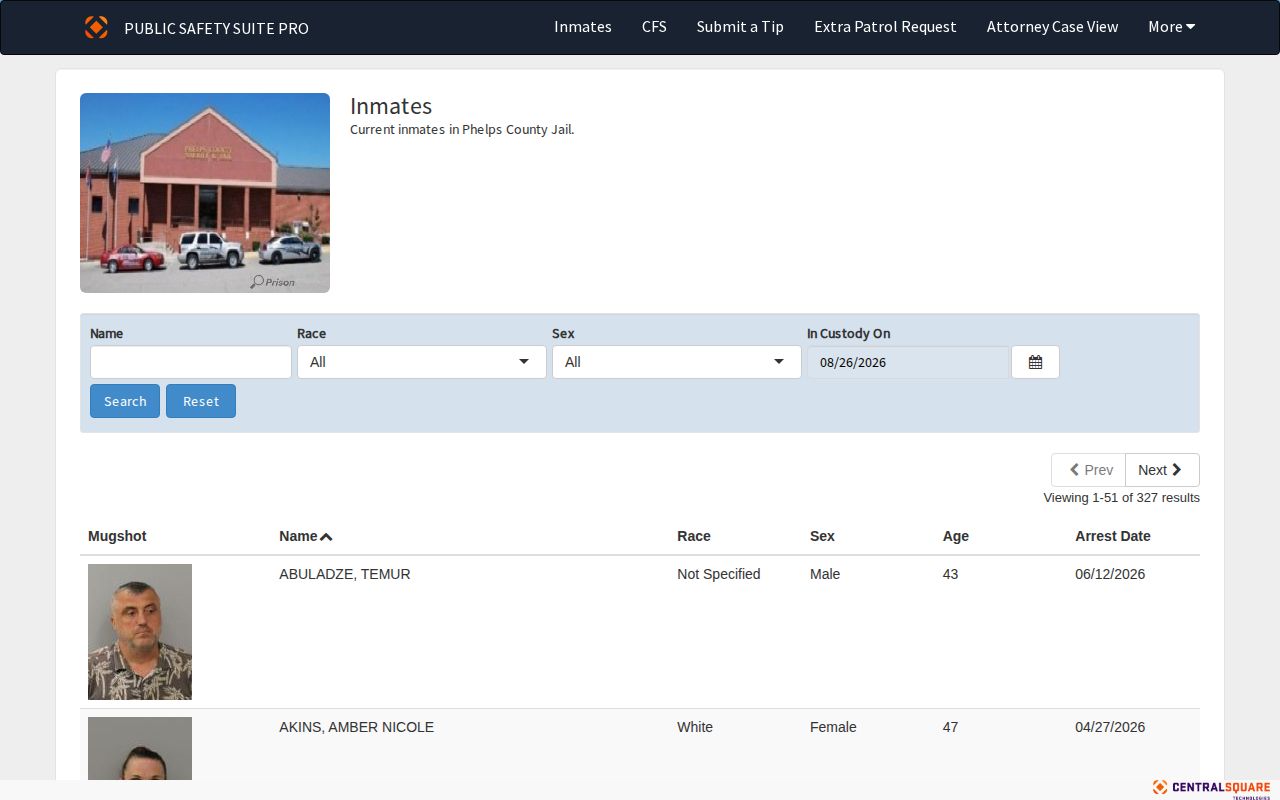1280x800 pixels.
Task: Expand the Sex filter dropdown
Action: coord(677,362)
